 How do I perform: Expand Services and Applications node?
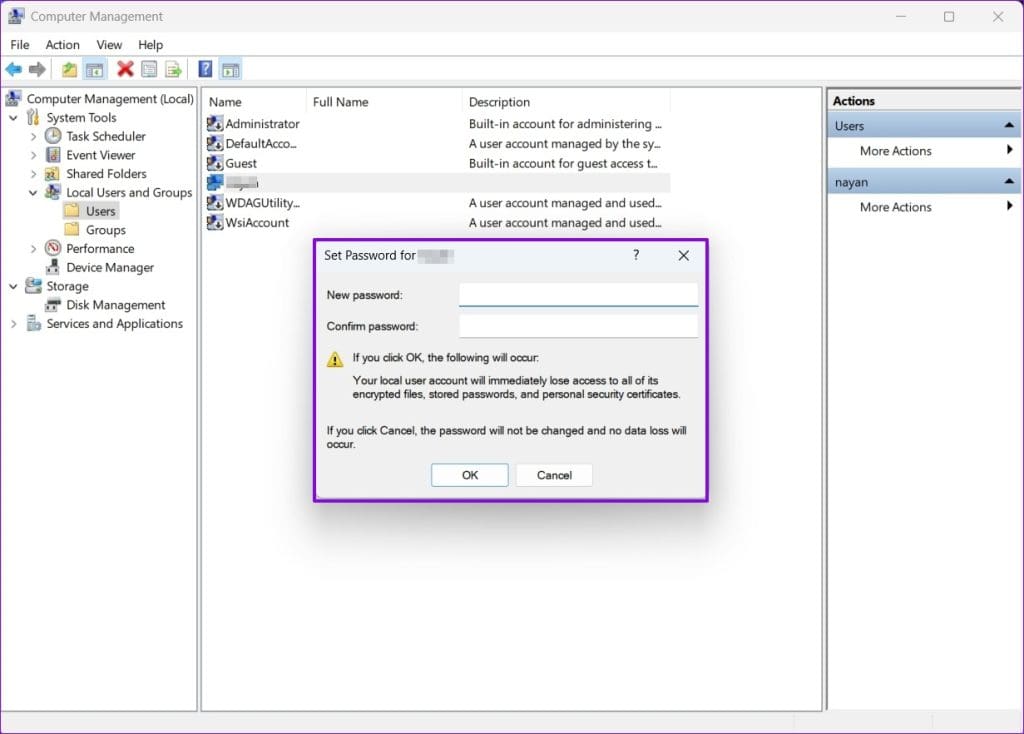point(12,323)
